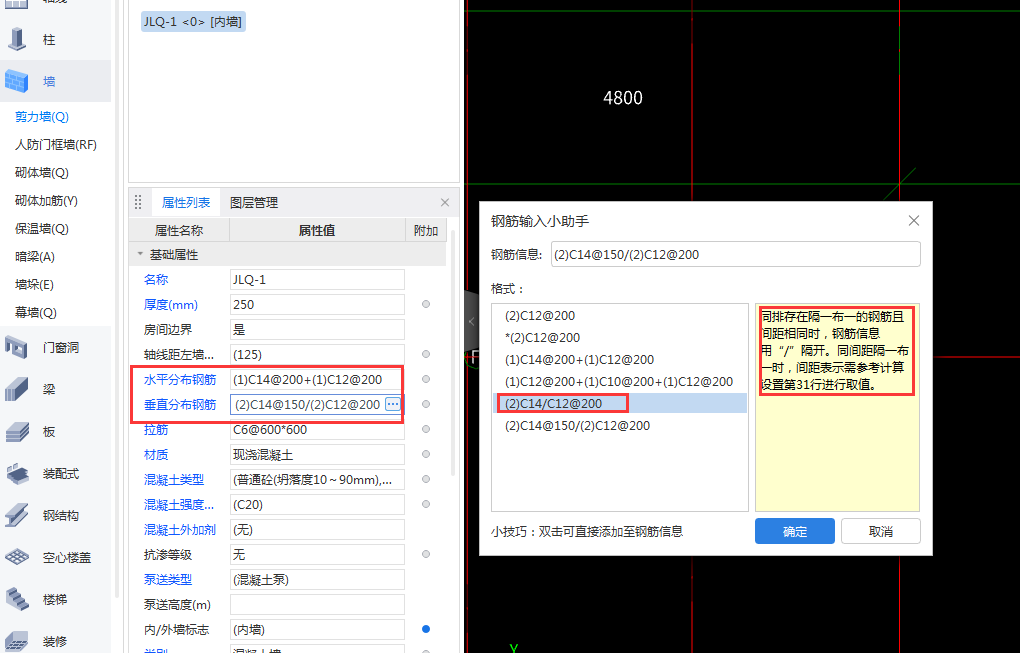Select 幕墙(Q) component type

pyautogui.click(x=35, y=312)
